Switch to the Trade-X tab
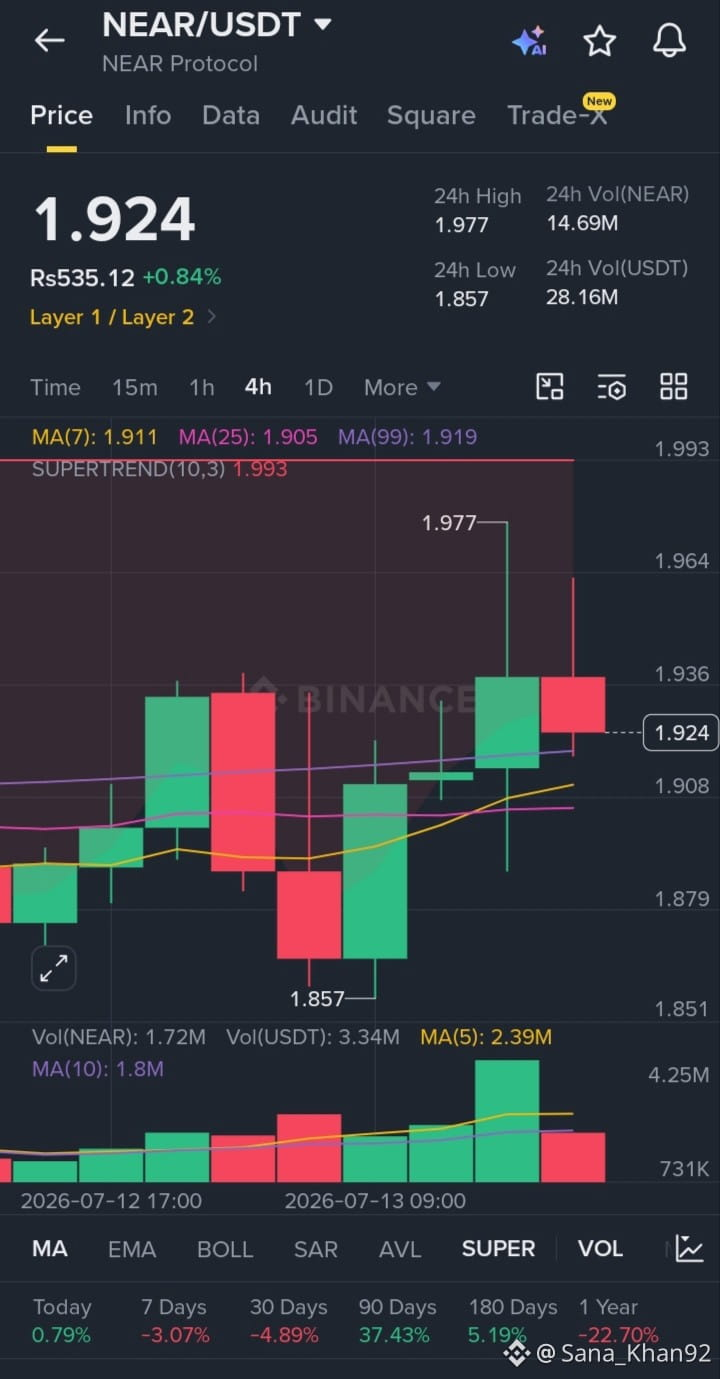 [557, 115]
